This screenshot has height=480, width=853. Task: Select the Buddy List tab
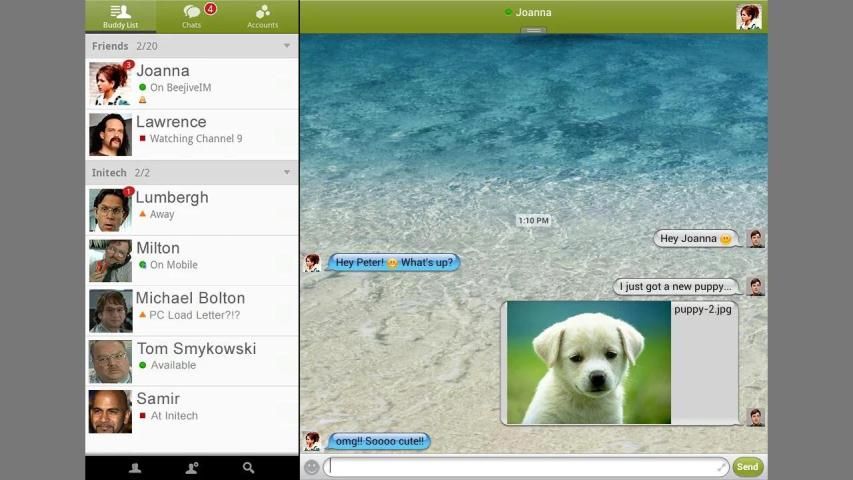pos(121,16)
